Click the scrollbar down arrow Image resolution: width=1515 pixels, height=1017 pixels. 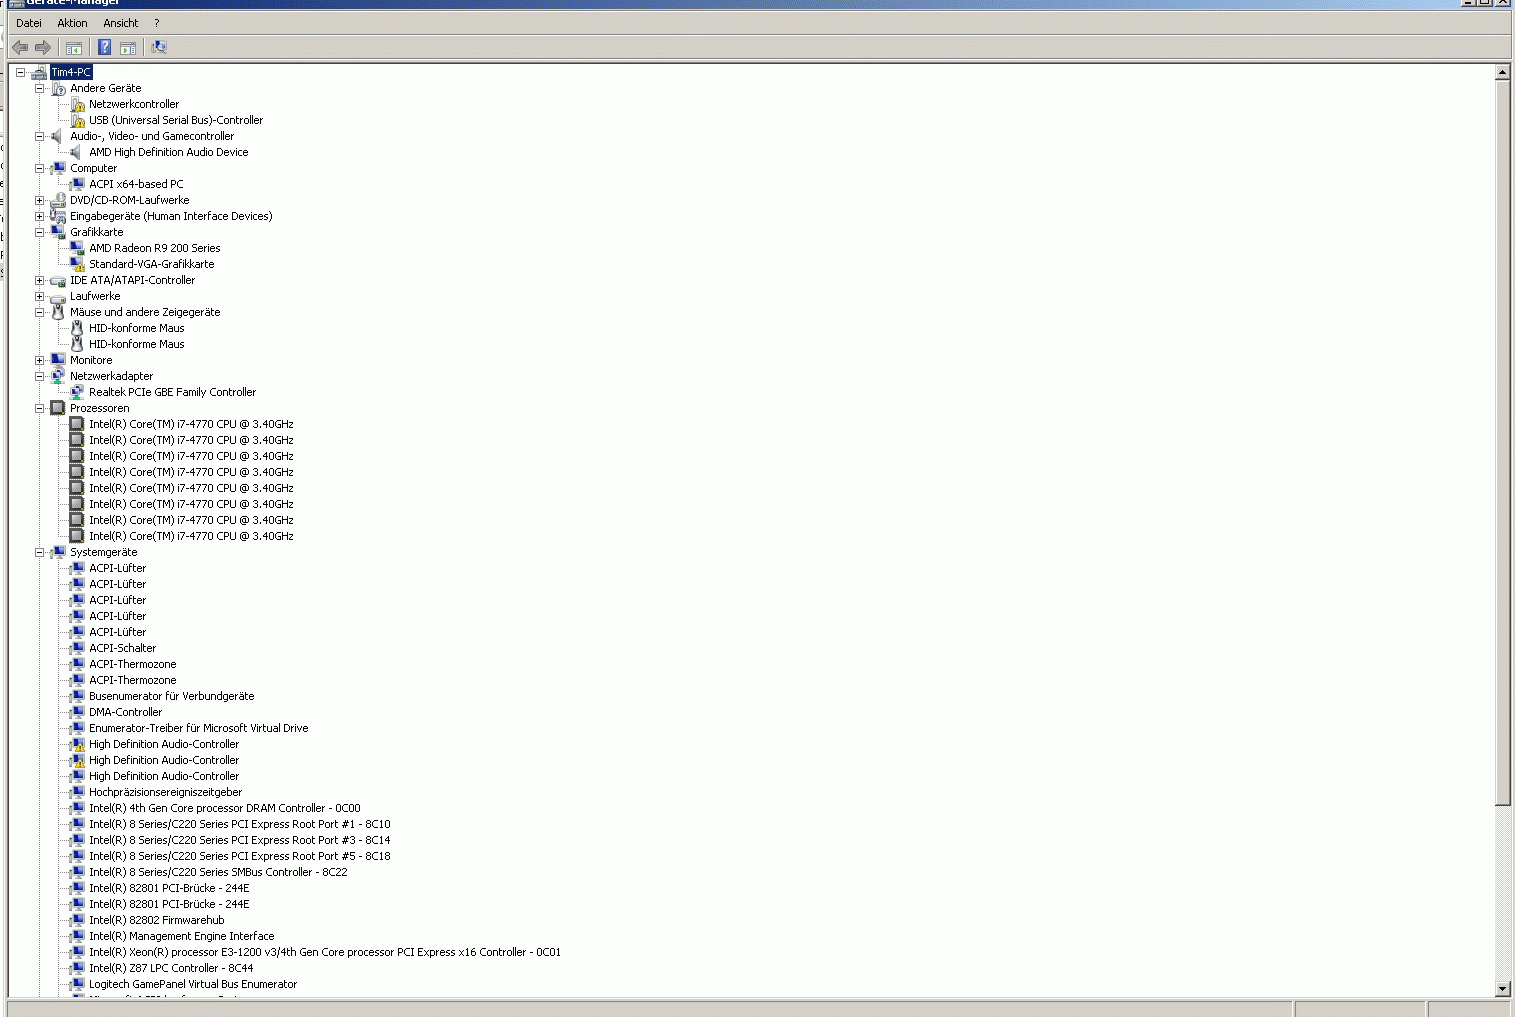pyautogui.click(x=1502, y=988)
